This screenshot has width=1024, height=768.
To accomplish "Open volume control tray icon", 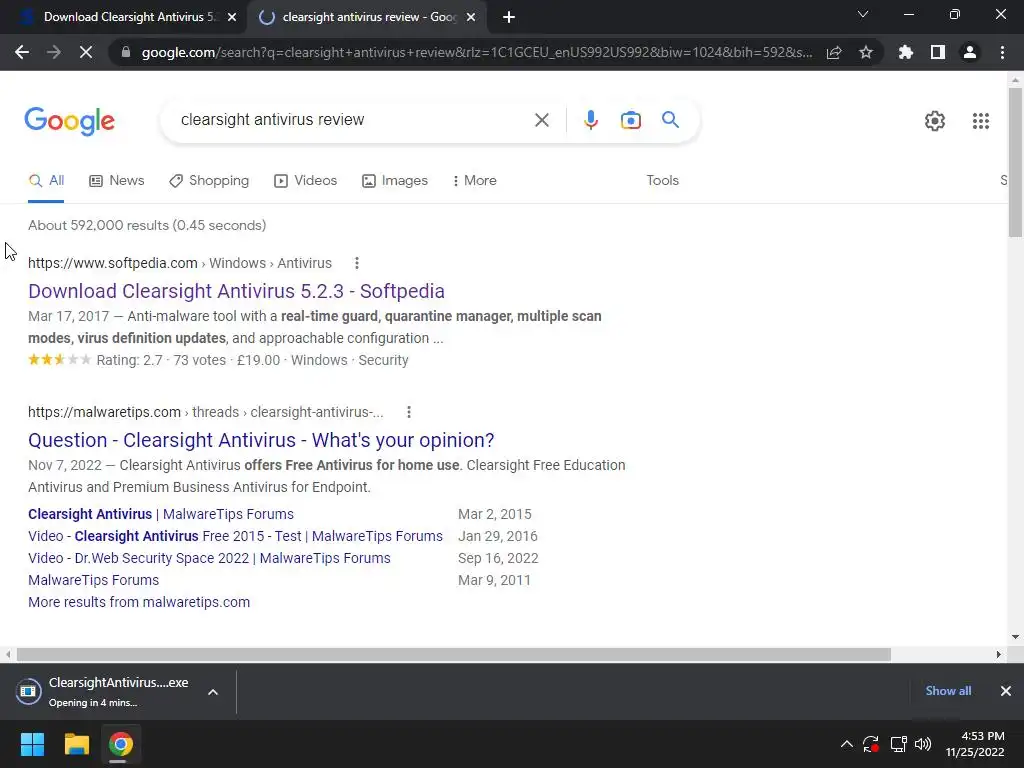I will 923,744.
